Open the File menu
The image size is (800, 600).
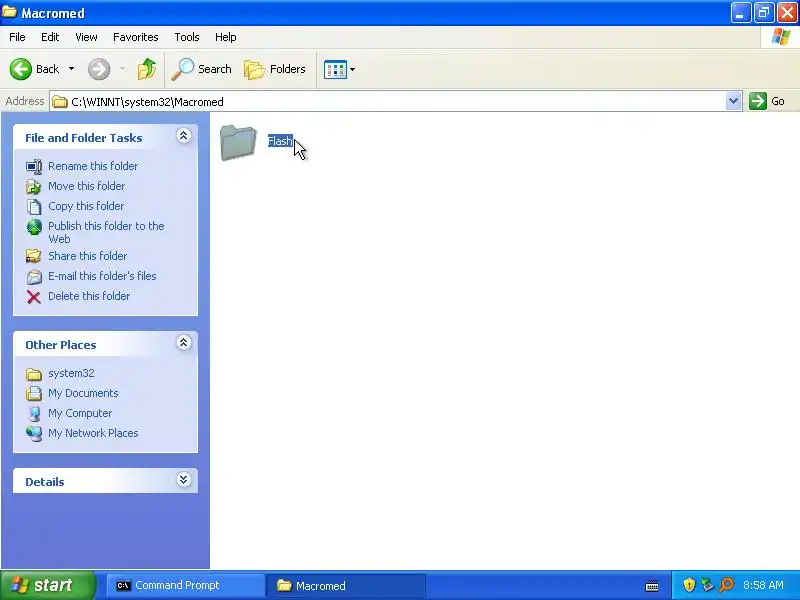pyautogui.click(x=17, y=37)
